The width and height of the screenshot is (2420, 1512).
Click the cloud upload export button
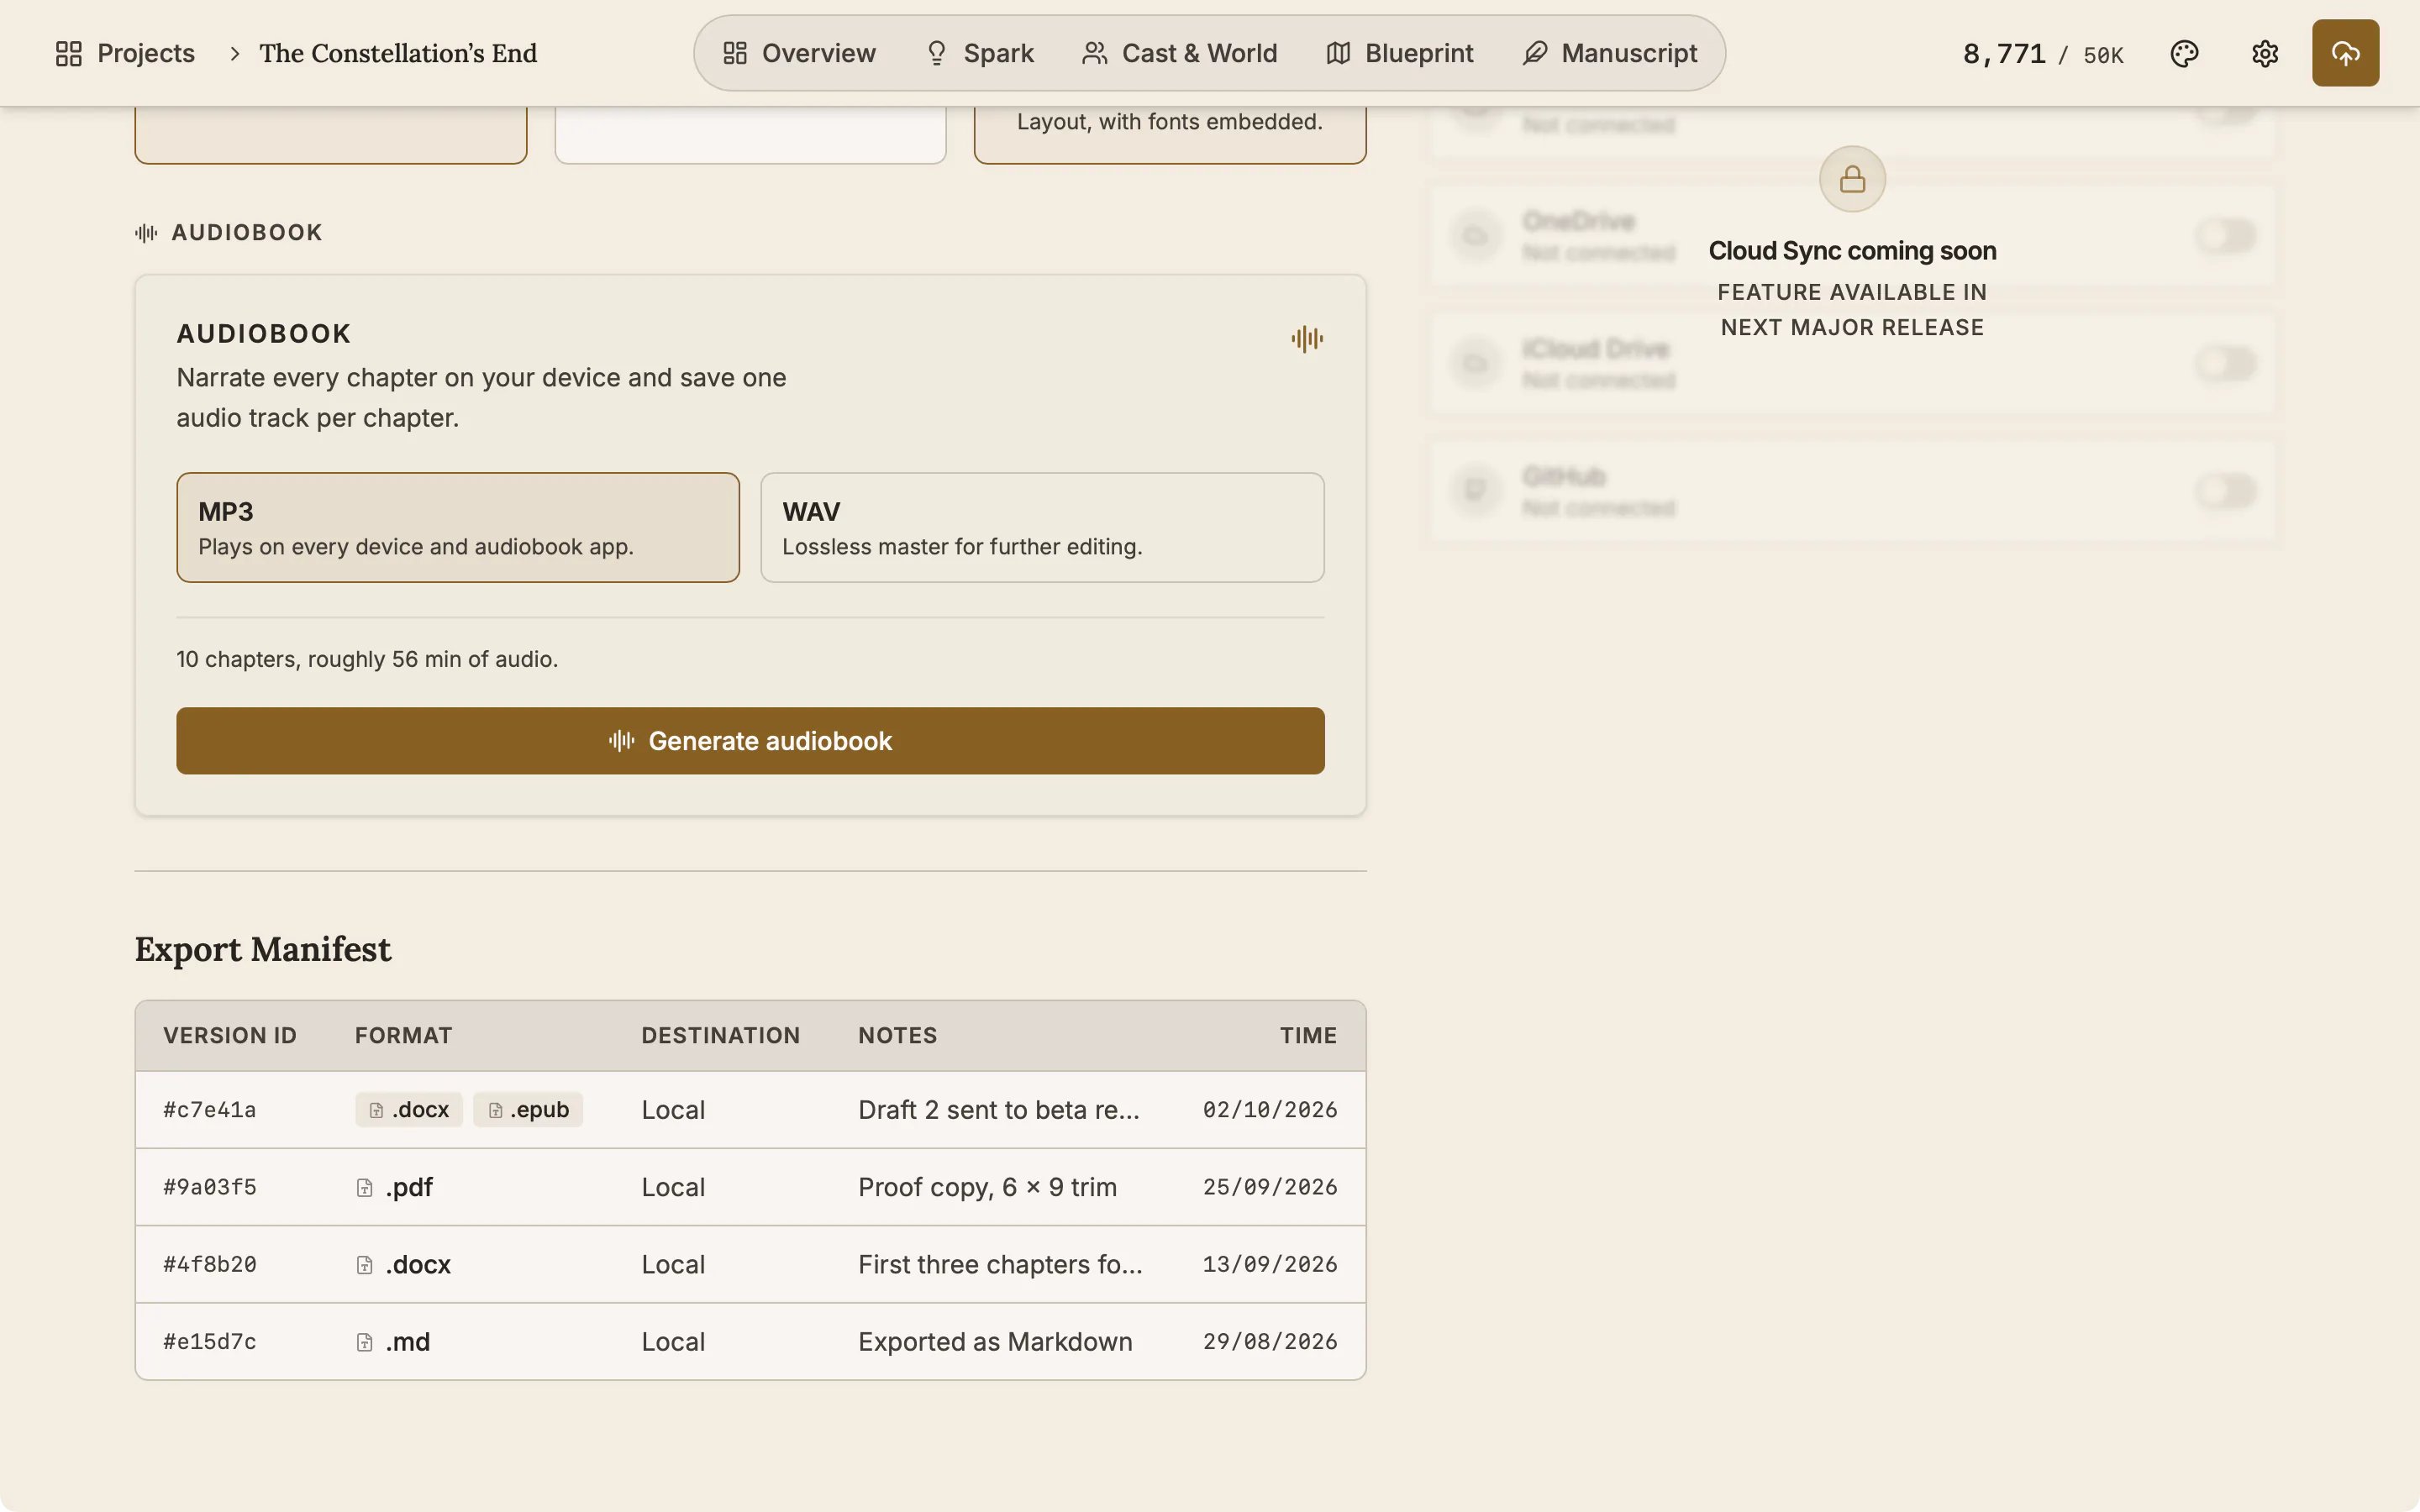[2345, 53]
